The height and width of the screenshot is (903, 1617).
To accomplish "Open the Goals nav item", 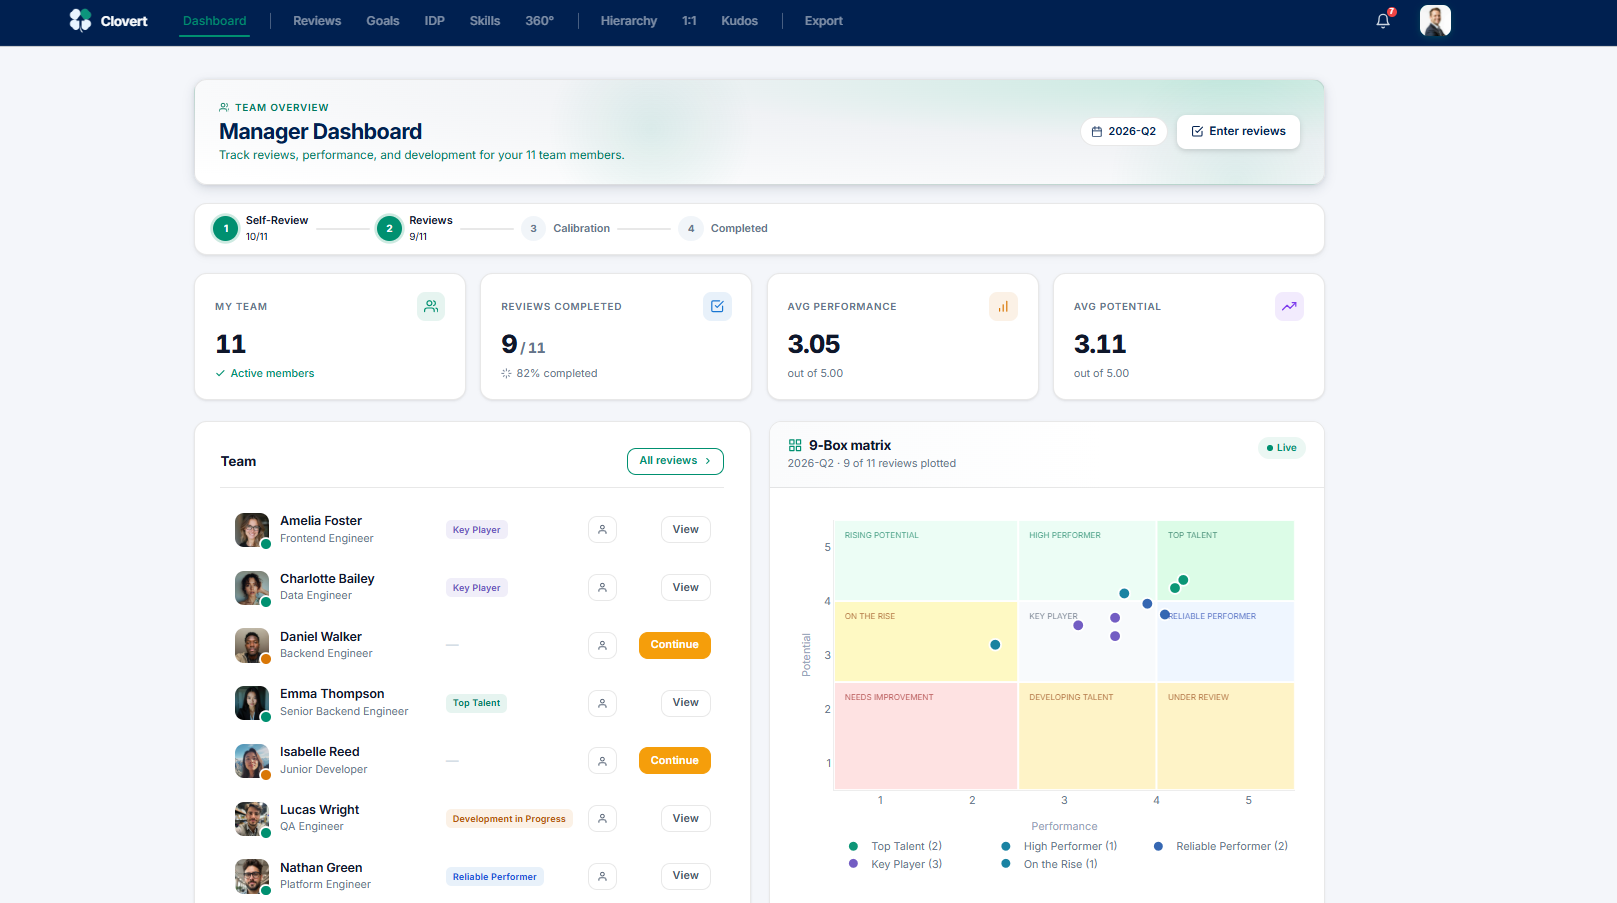I will coord(383,21).
